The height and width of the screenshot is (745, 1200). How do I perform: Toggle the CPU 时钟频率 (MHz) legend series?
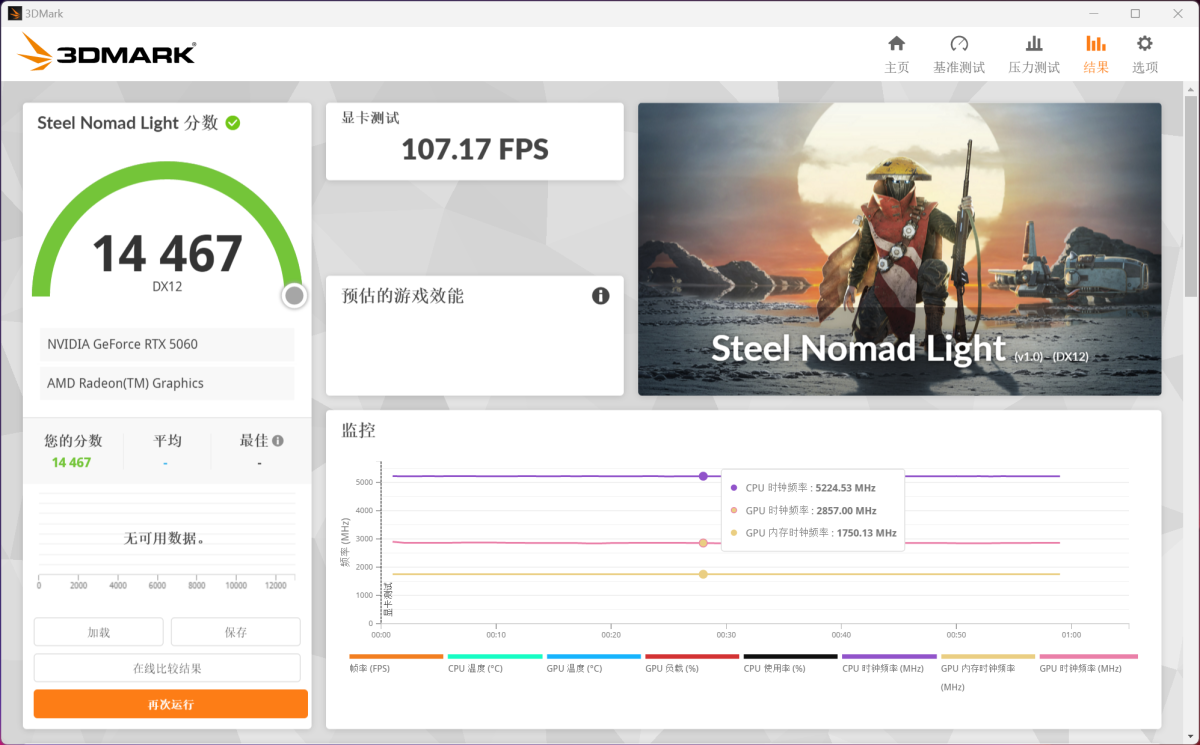click(888, 663)
